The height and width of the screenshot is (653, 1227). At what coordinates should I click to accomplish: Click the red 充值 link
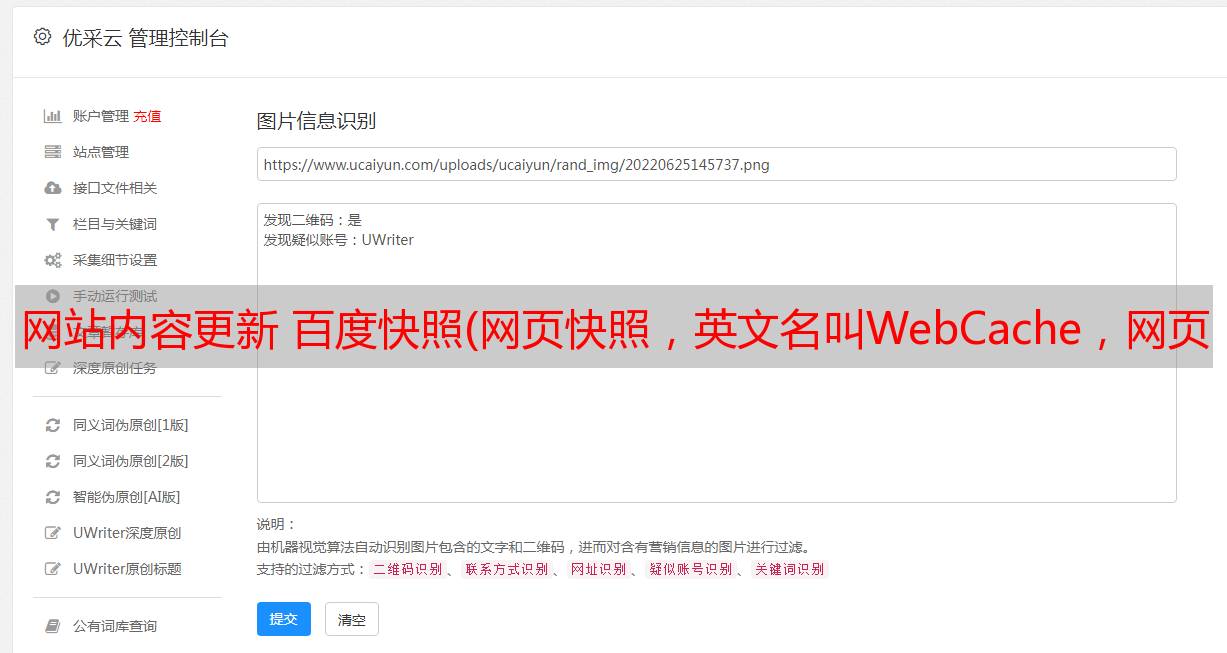[x=147, y=116]
